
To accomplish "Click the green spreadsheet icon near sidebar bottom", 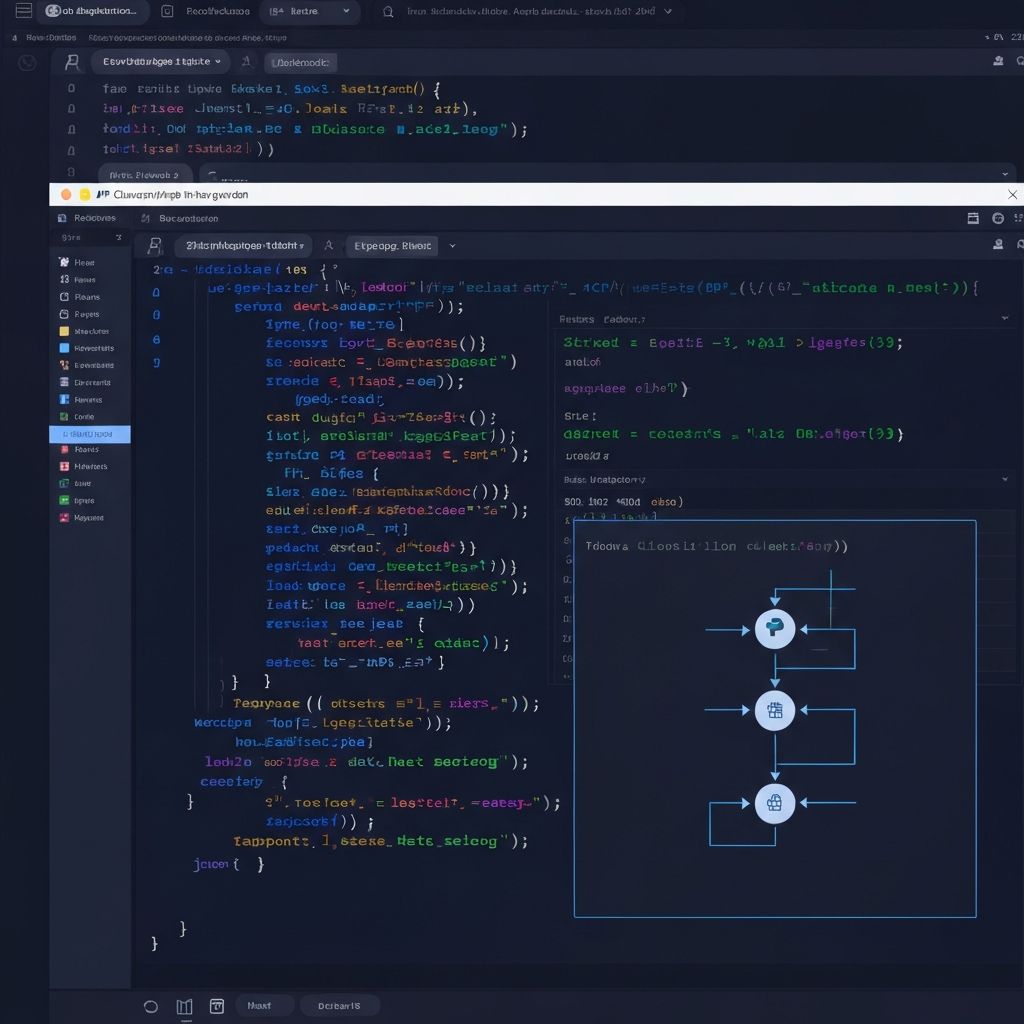I will pos(64,500).
